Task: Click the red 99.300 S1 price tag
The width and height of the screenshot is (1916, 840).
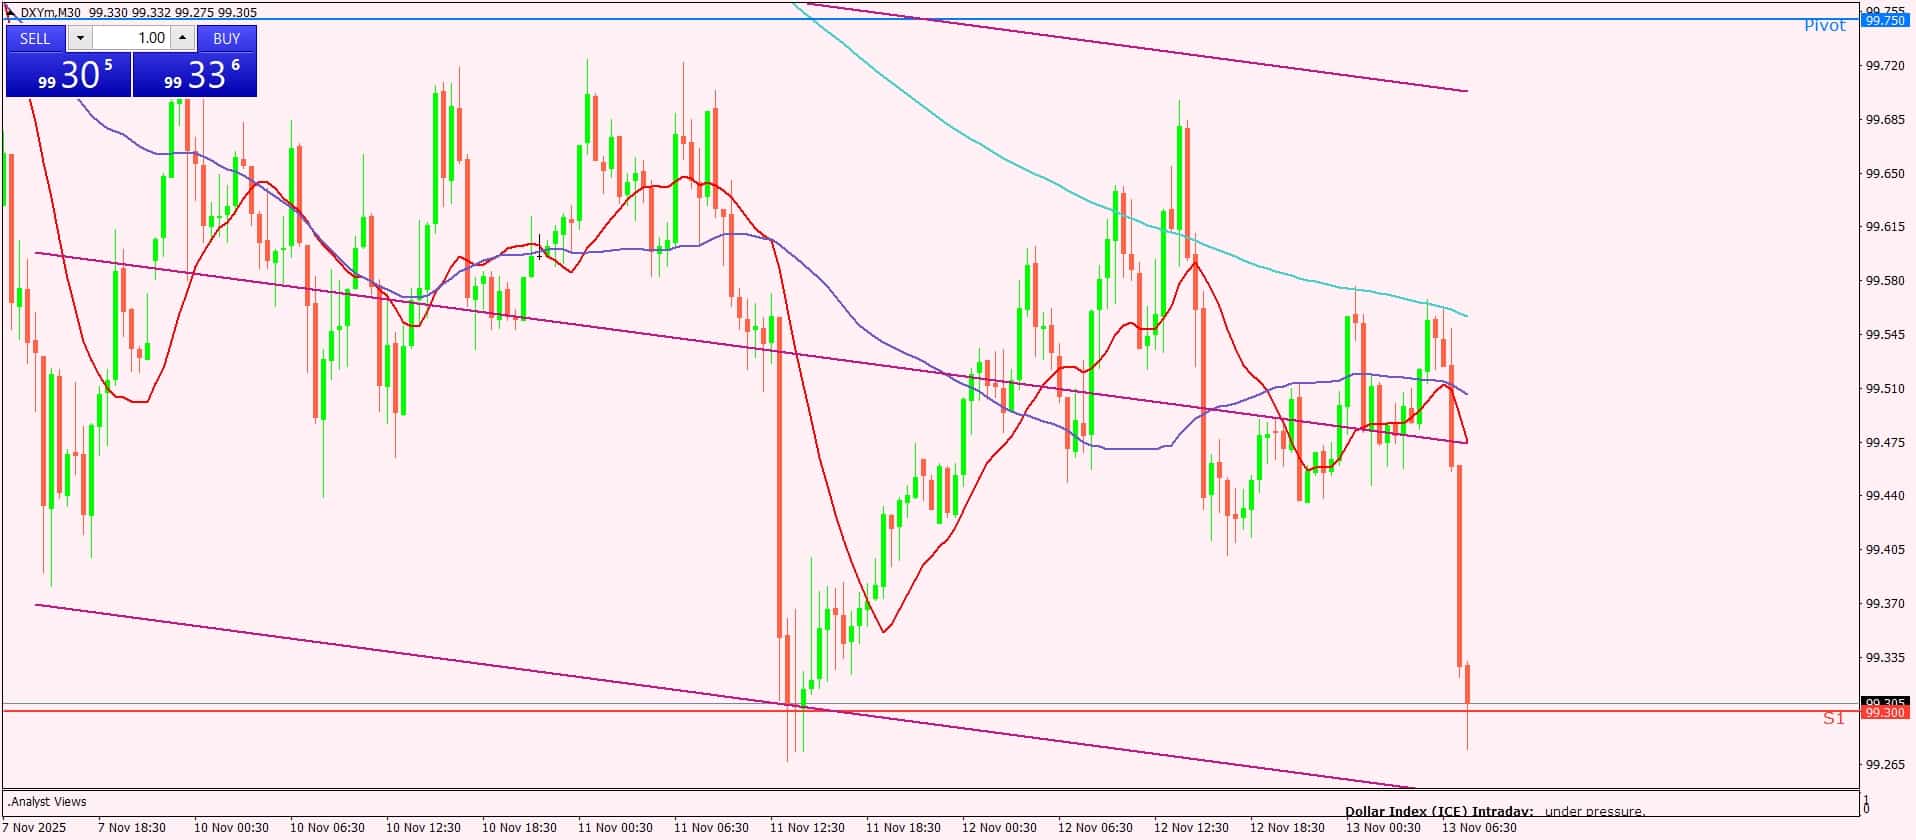Action: 1885,712
